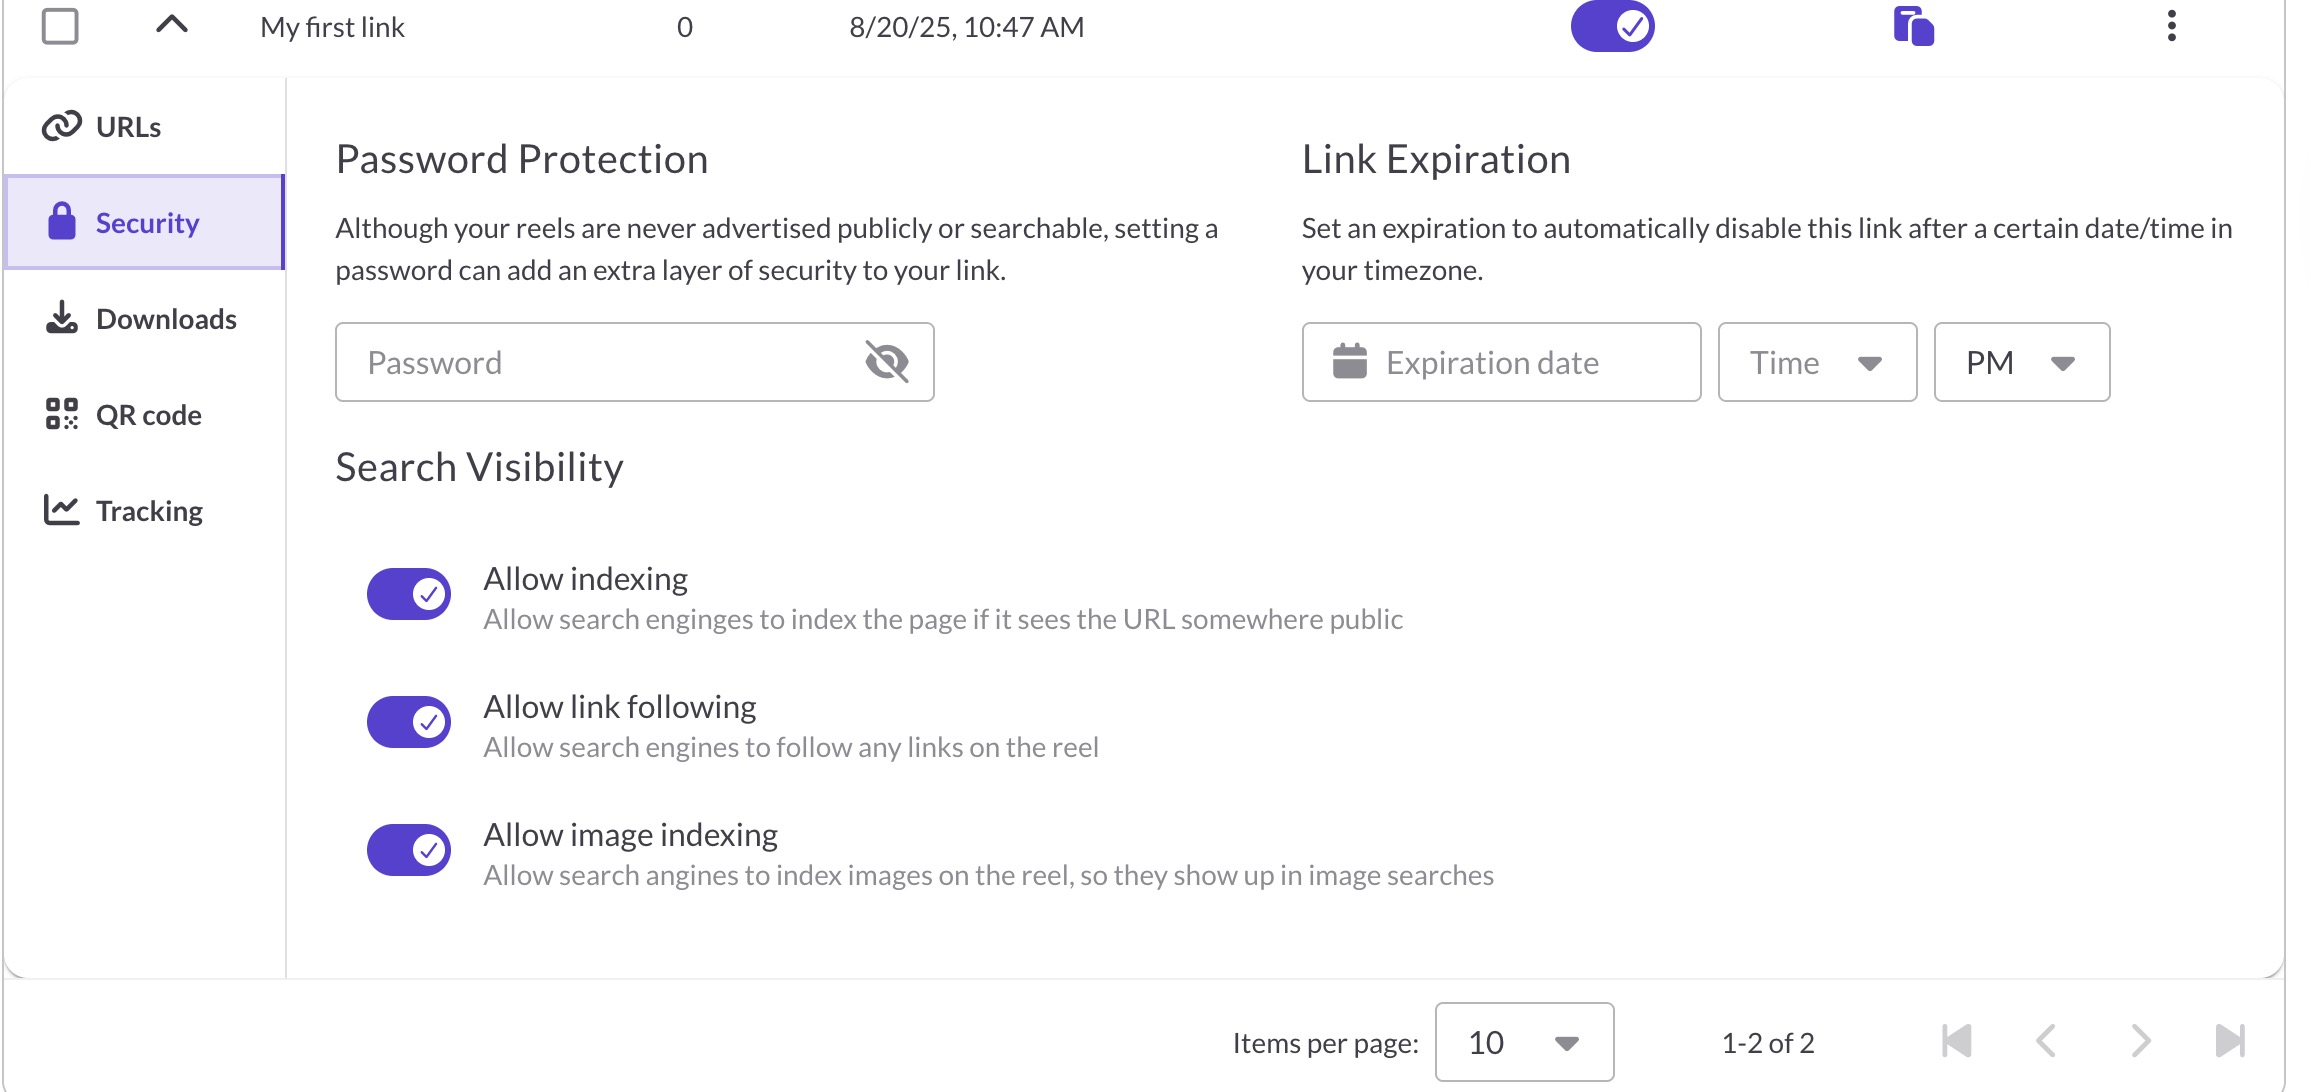The width and height of the screenshot is (2310, 1092).
Task: Open the three-dot more options menu
Action: tap(2171, 26)
